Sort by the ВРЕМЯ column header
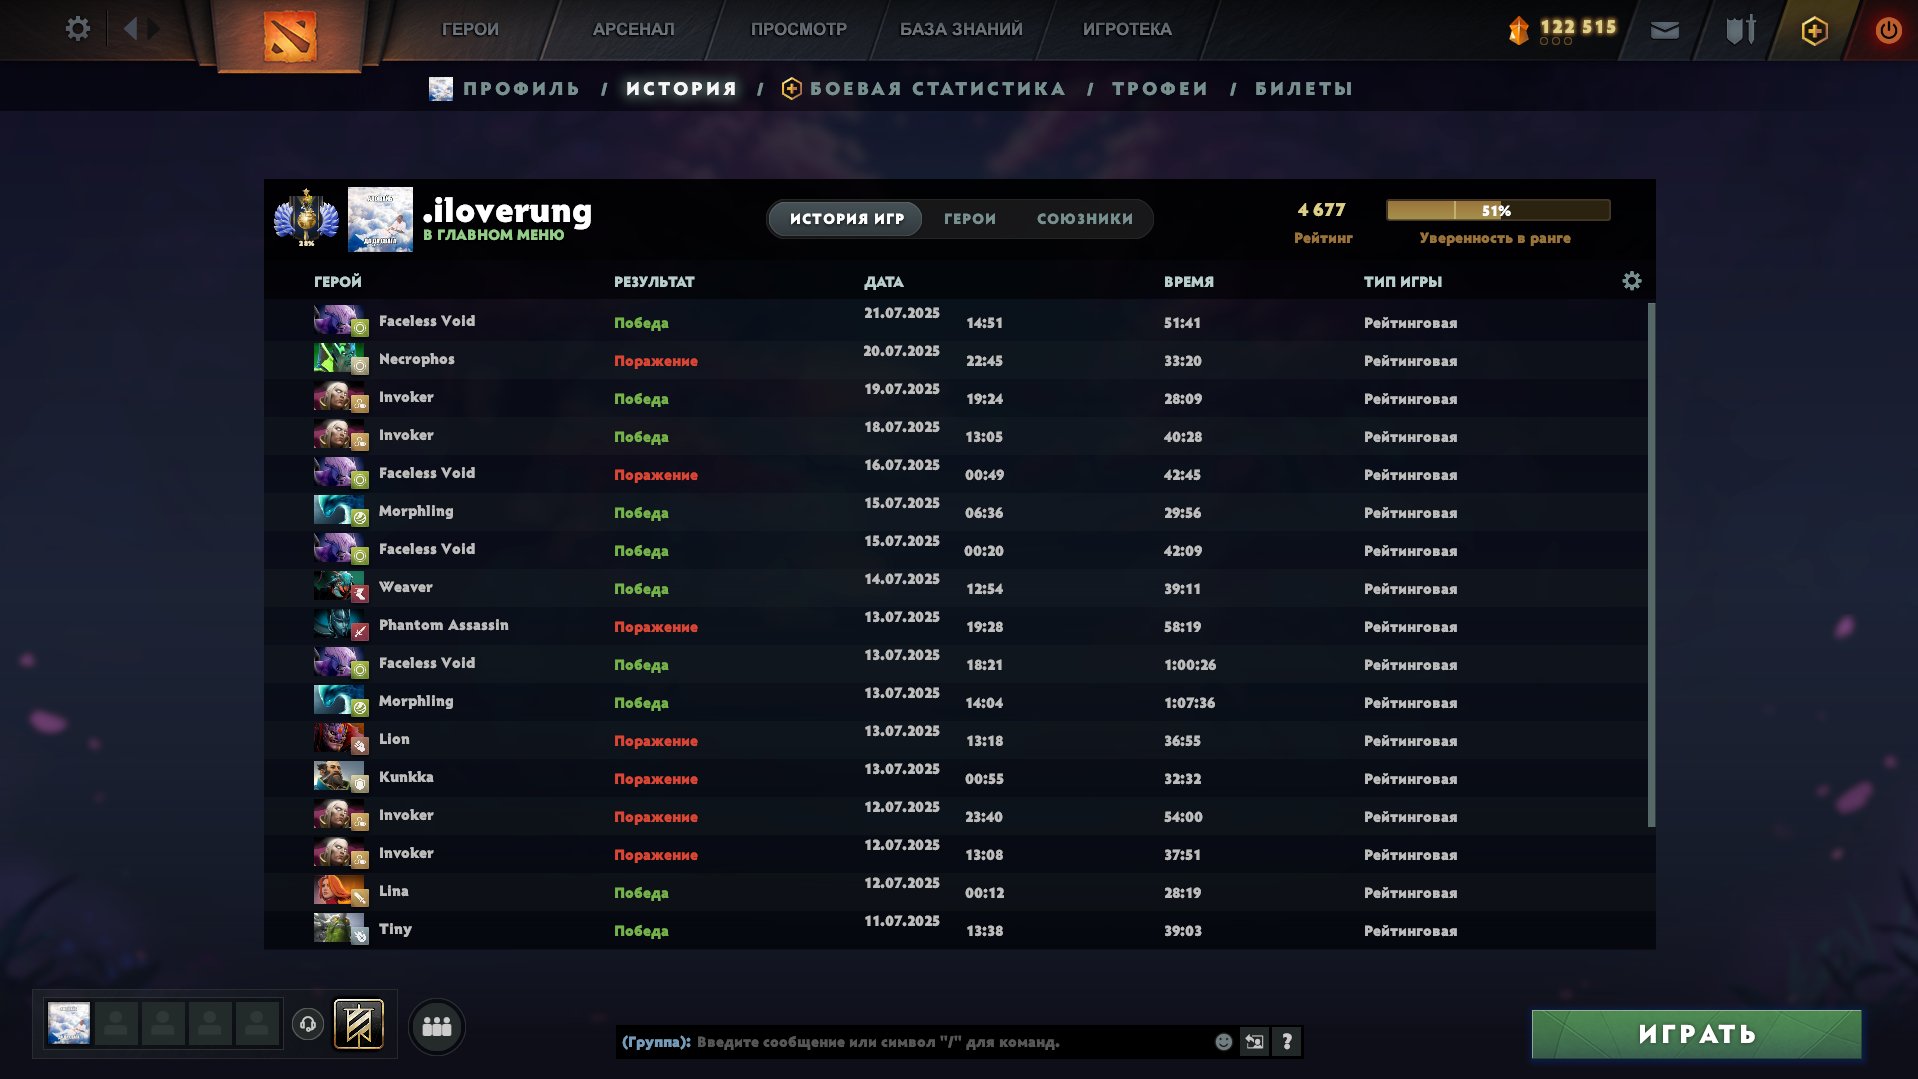Viewport: 1918px width, 1079px height. click(1188, 281)
